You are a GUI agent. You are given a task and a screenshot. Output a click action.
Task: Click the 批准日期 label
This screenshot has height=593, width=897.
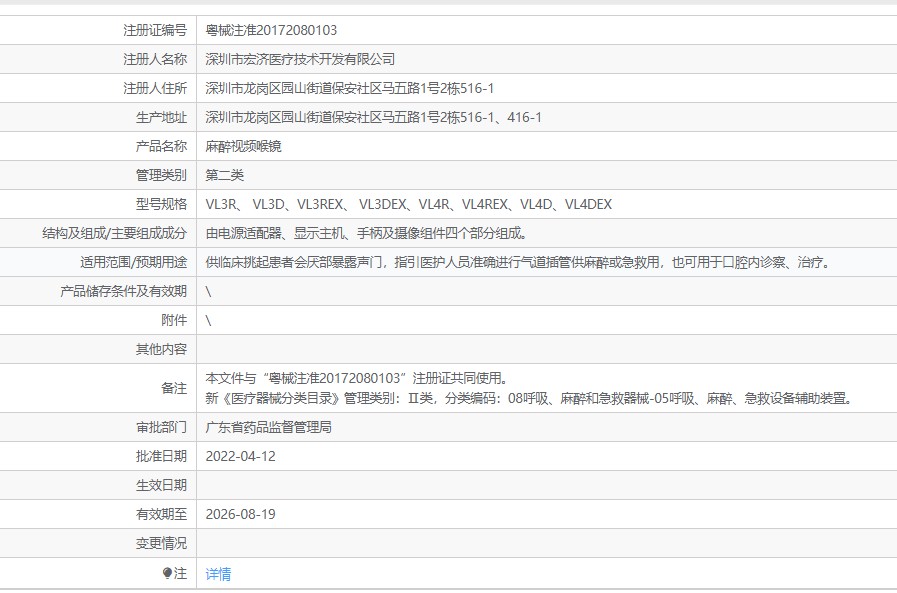point(161,456)
